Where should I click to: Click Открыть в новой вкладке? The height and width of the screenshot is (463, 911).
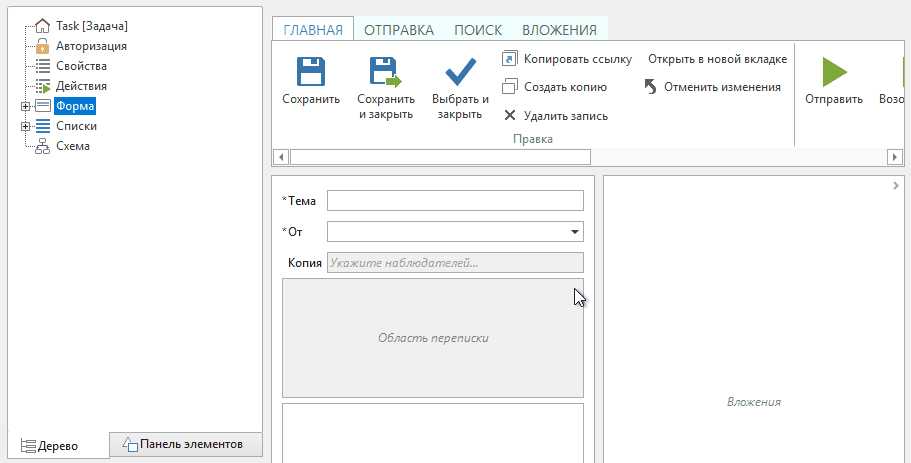[x=717, y=59]
